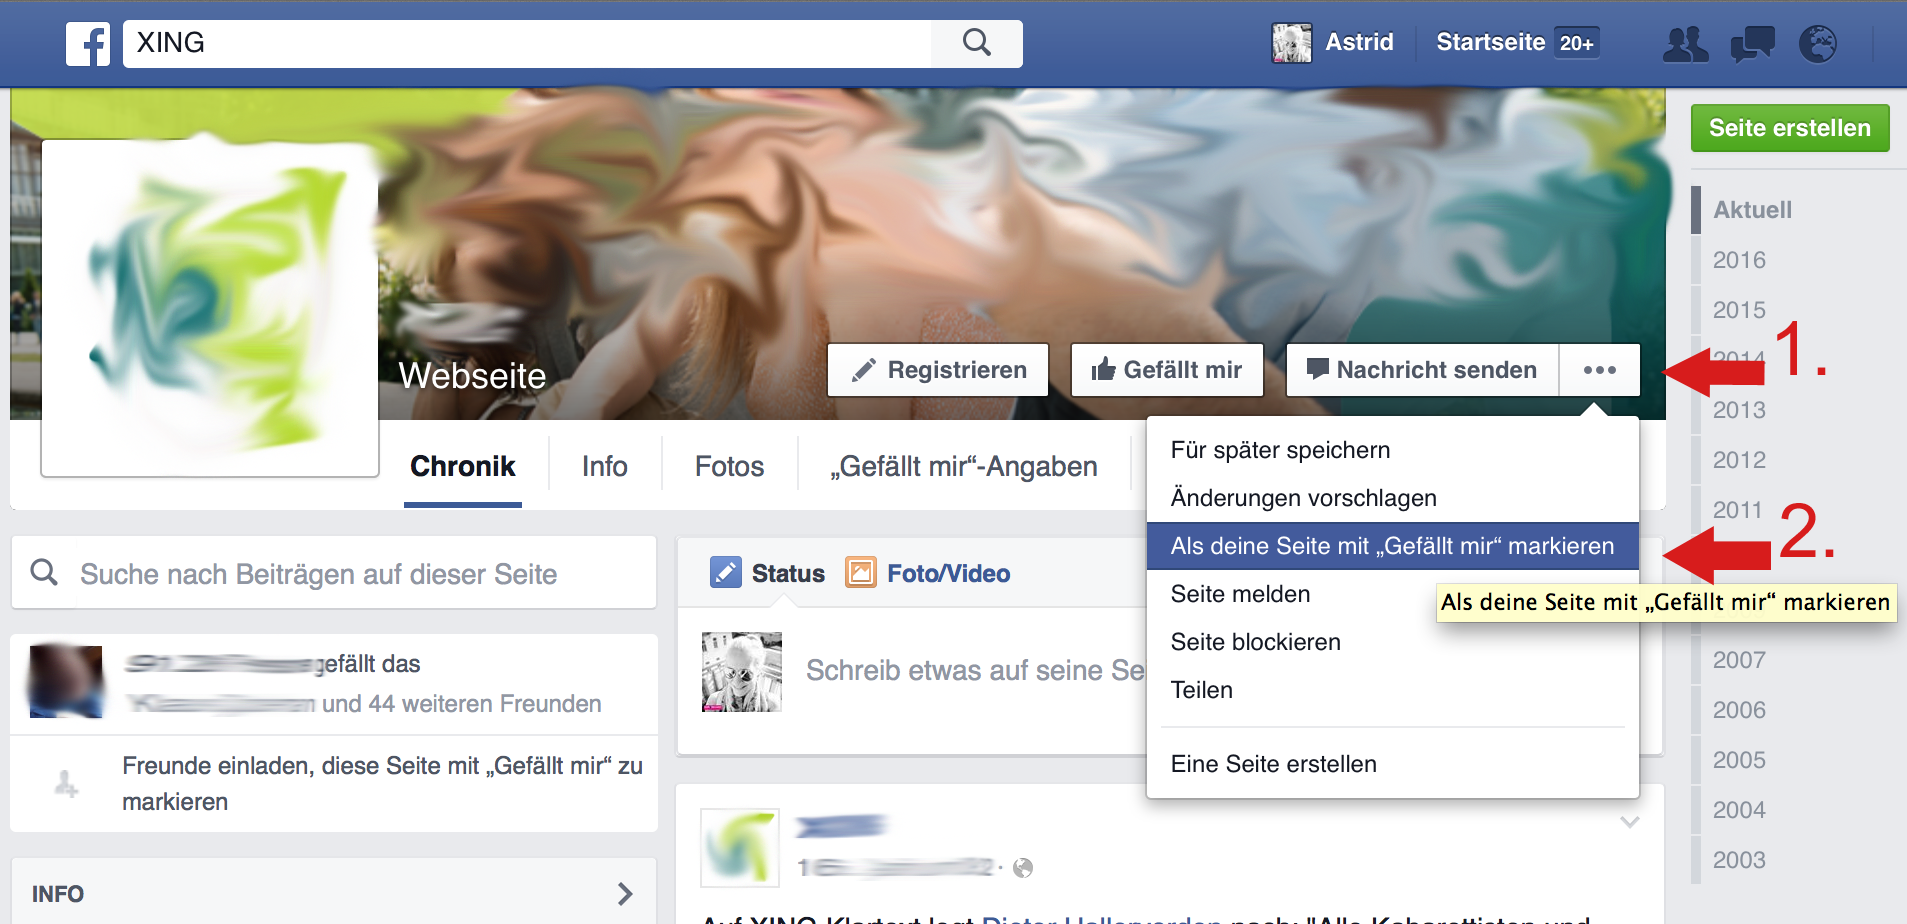Switch to the Fotos tab
Image resolution: width=1907 pixels, height=924 pixels.
click(x=729, y=466)
